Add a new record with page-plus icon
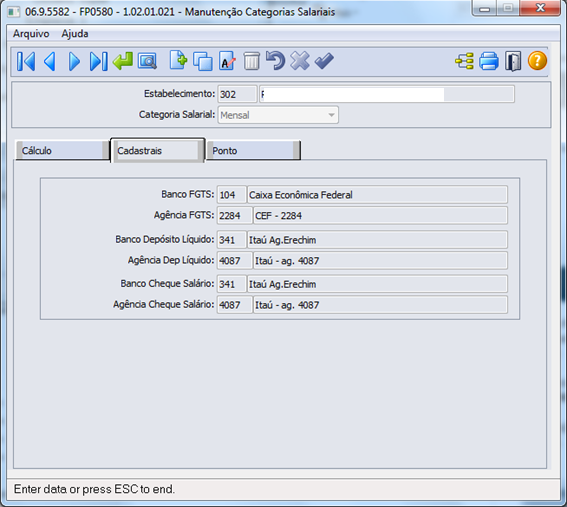Image resolution: width=567 pixels, height=507 pixels. click(178, 60)
